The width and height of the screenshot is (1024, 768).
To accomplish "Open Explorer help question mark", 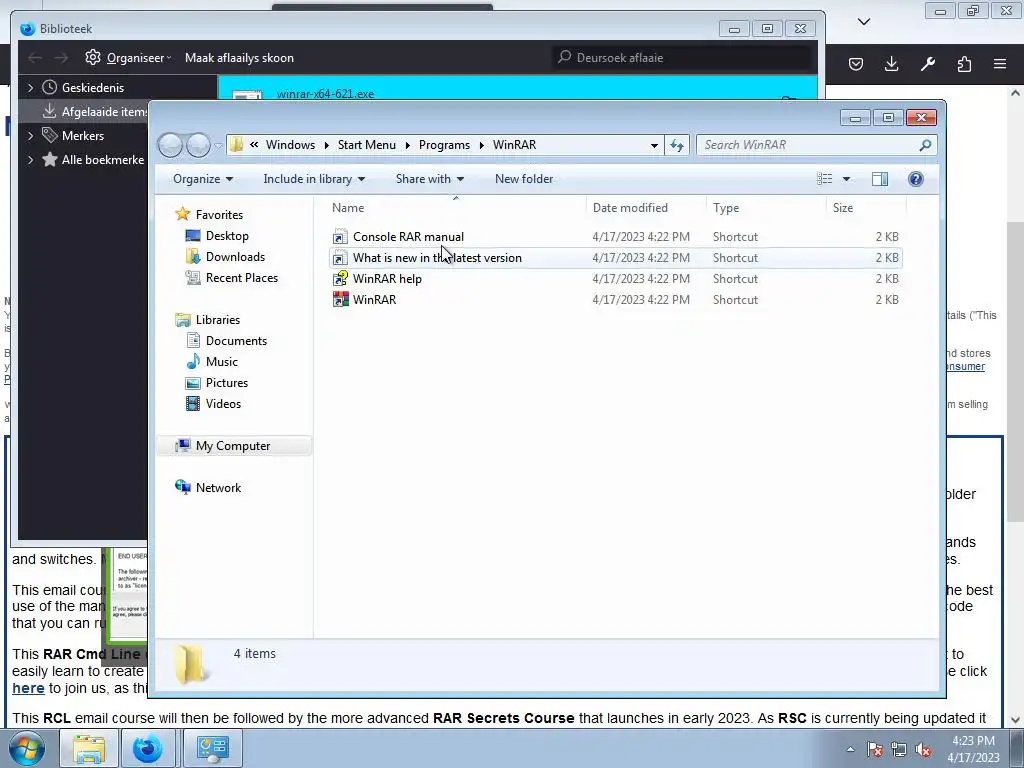I will coord(916,179).
